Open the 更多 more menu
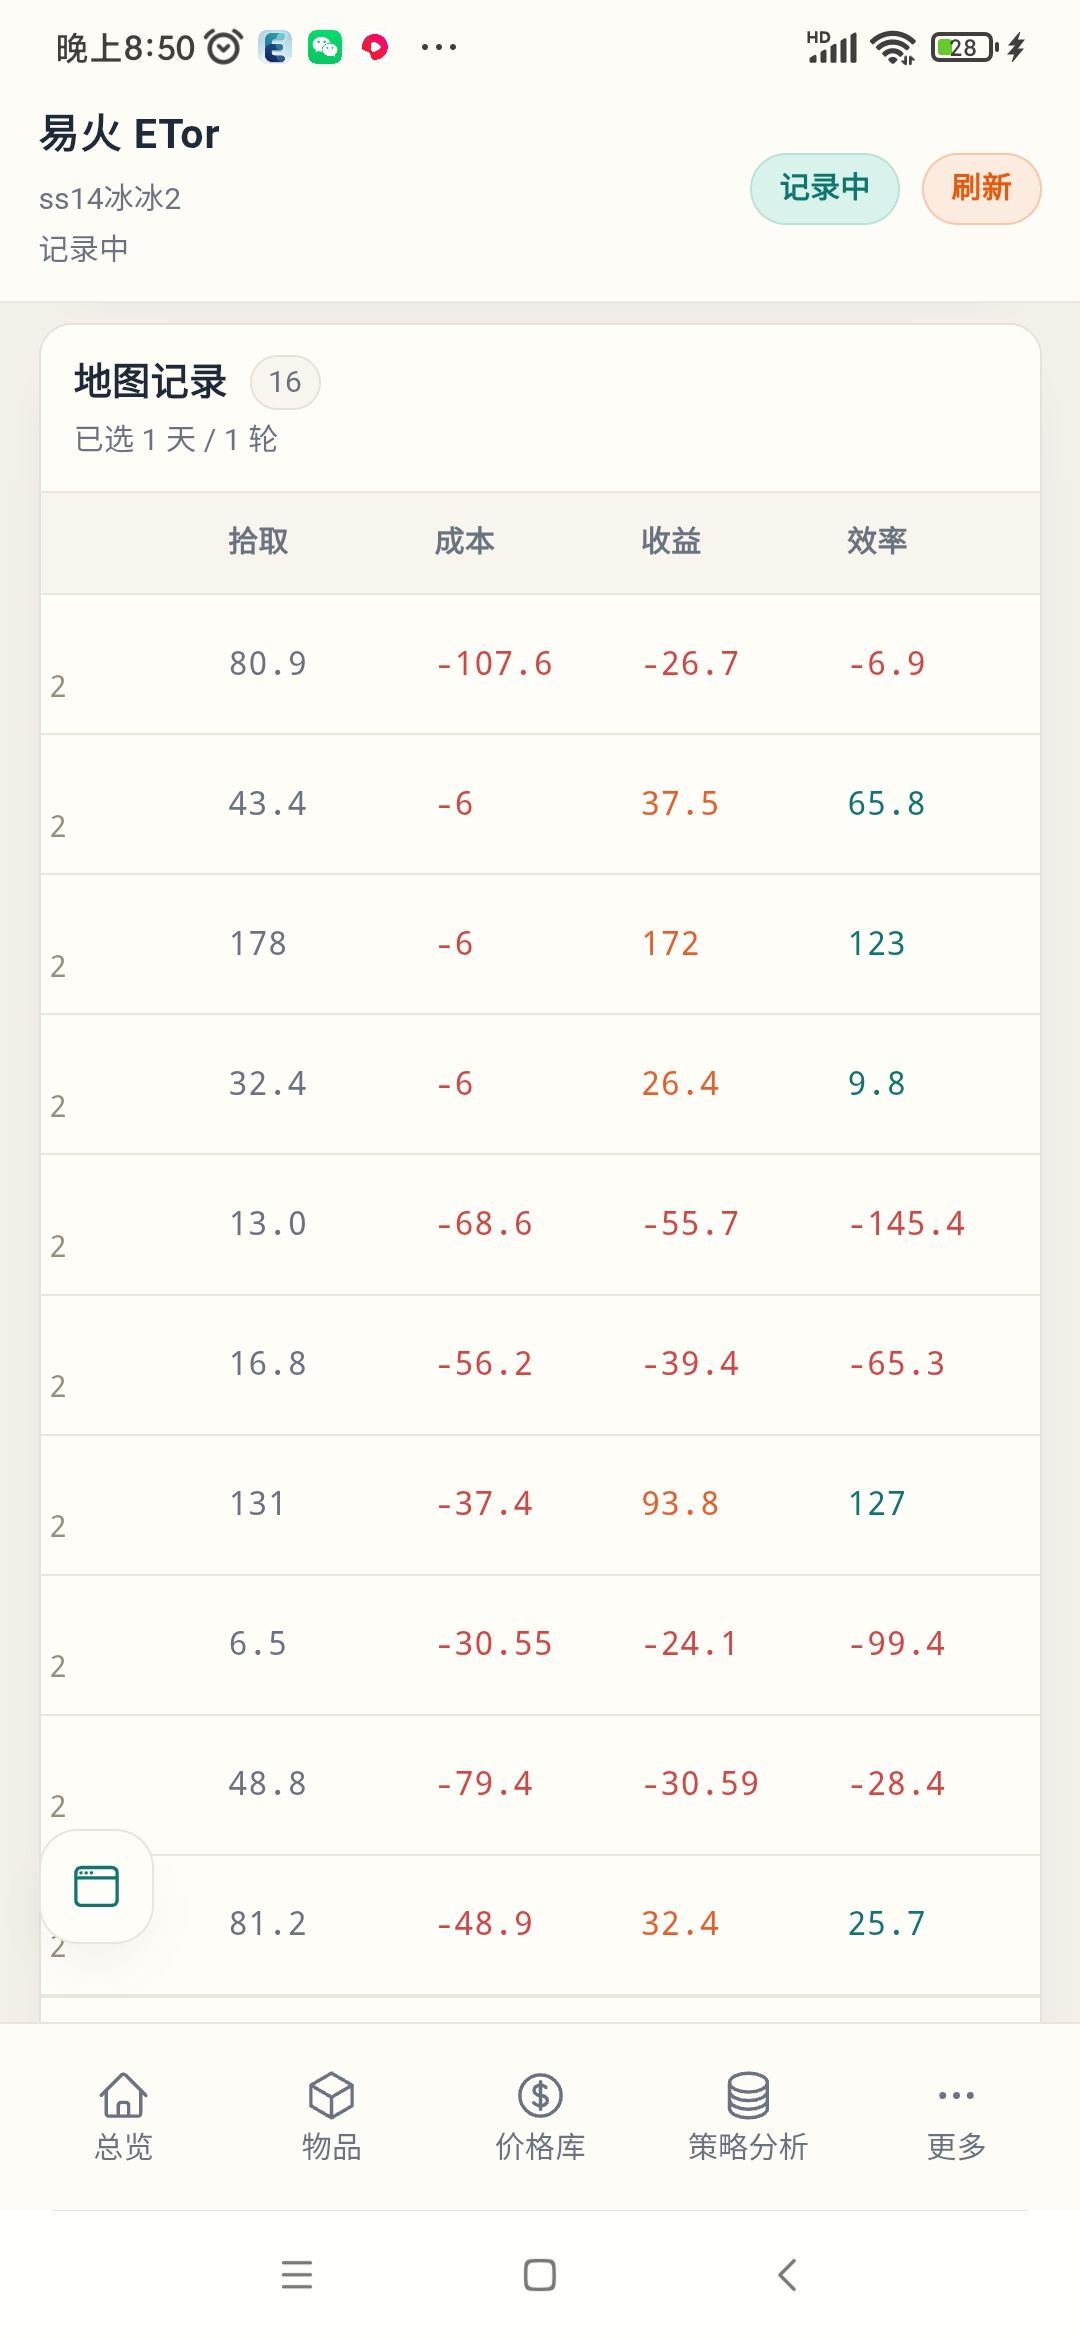The width and height of the screenshot is (1080, 2340). point(956,2116)
